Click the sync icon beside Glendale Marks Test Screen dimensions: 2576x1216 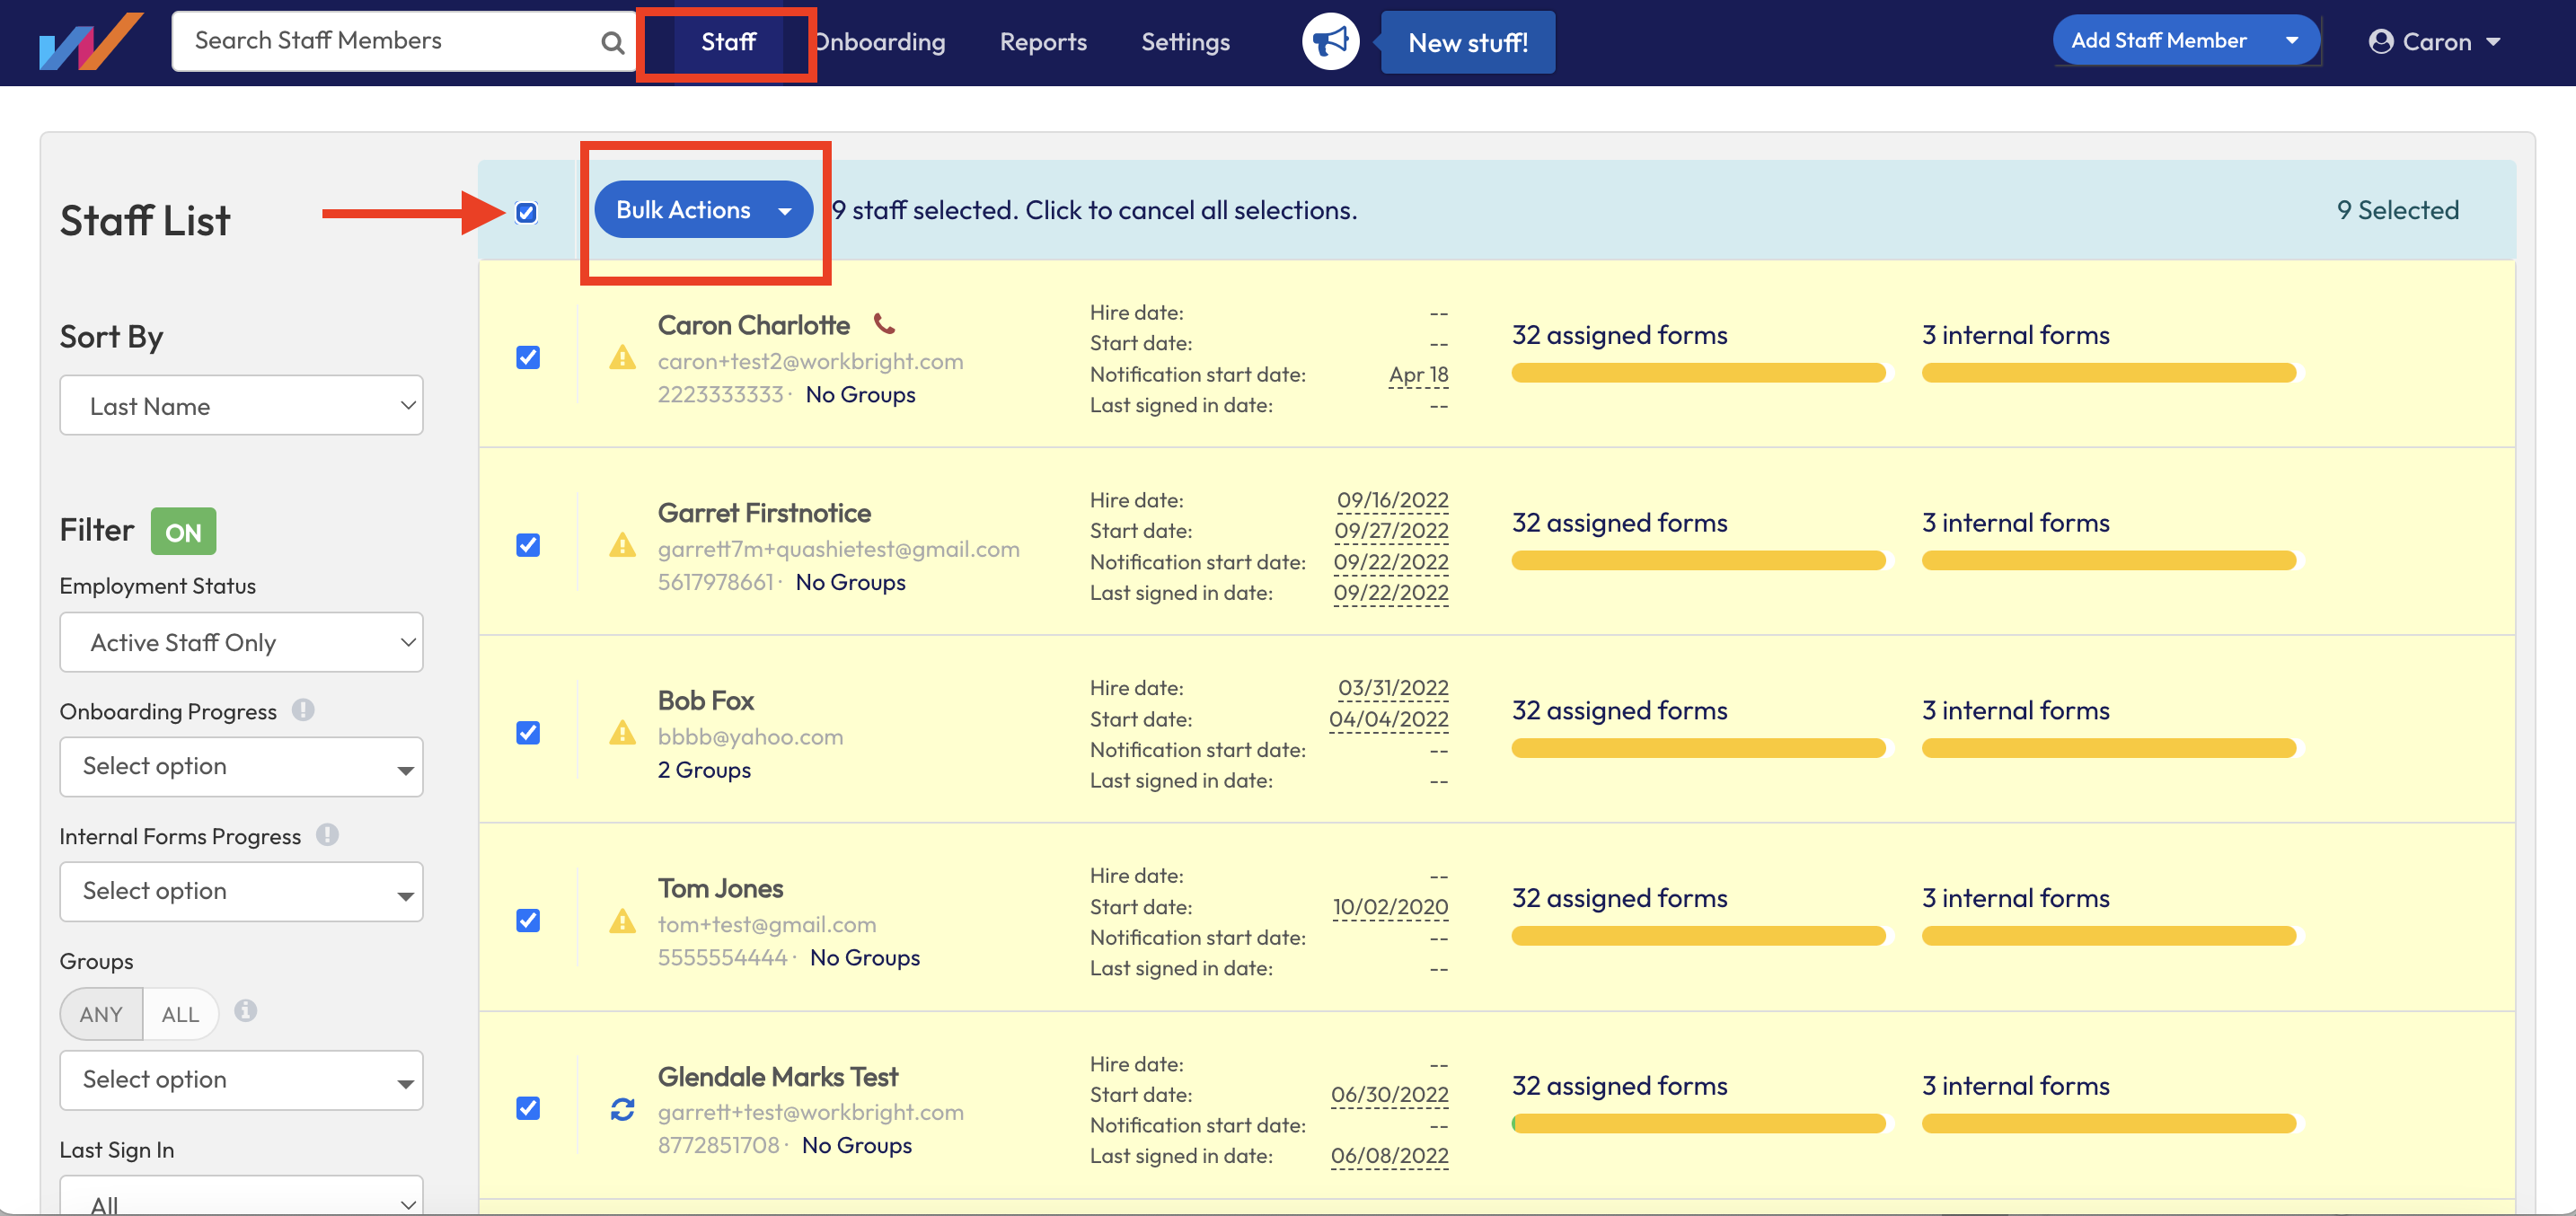[x=622, y=1110]
